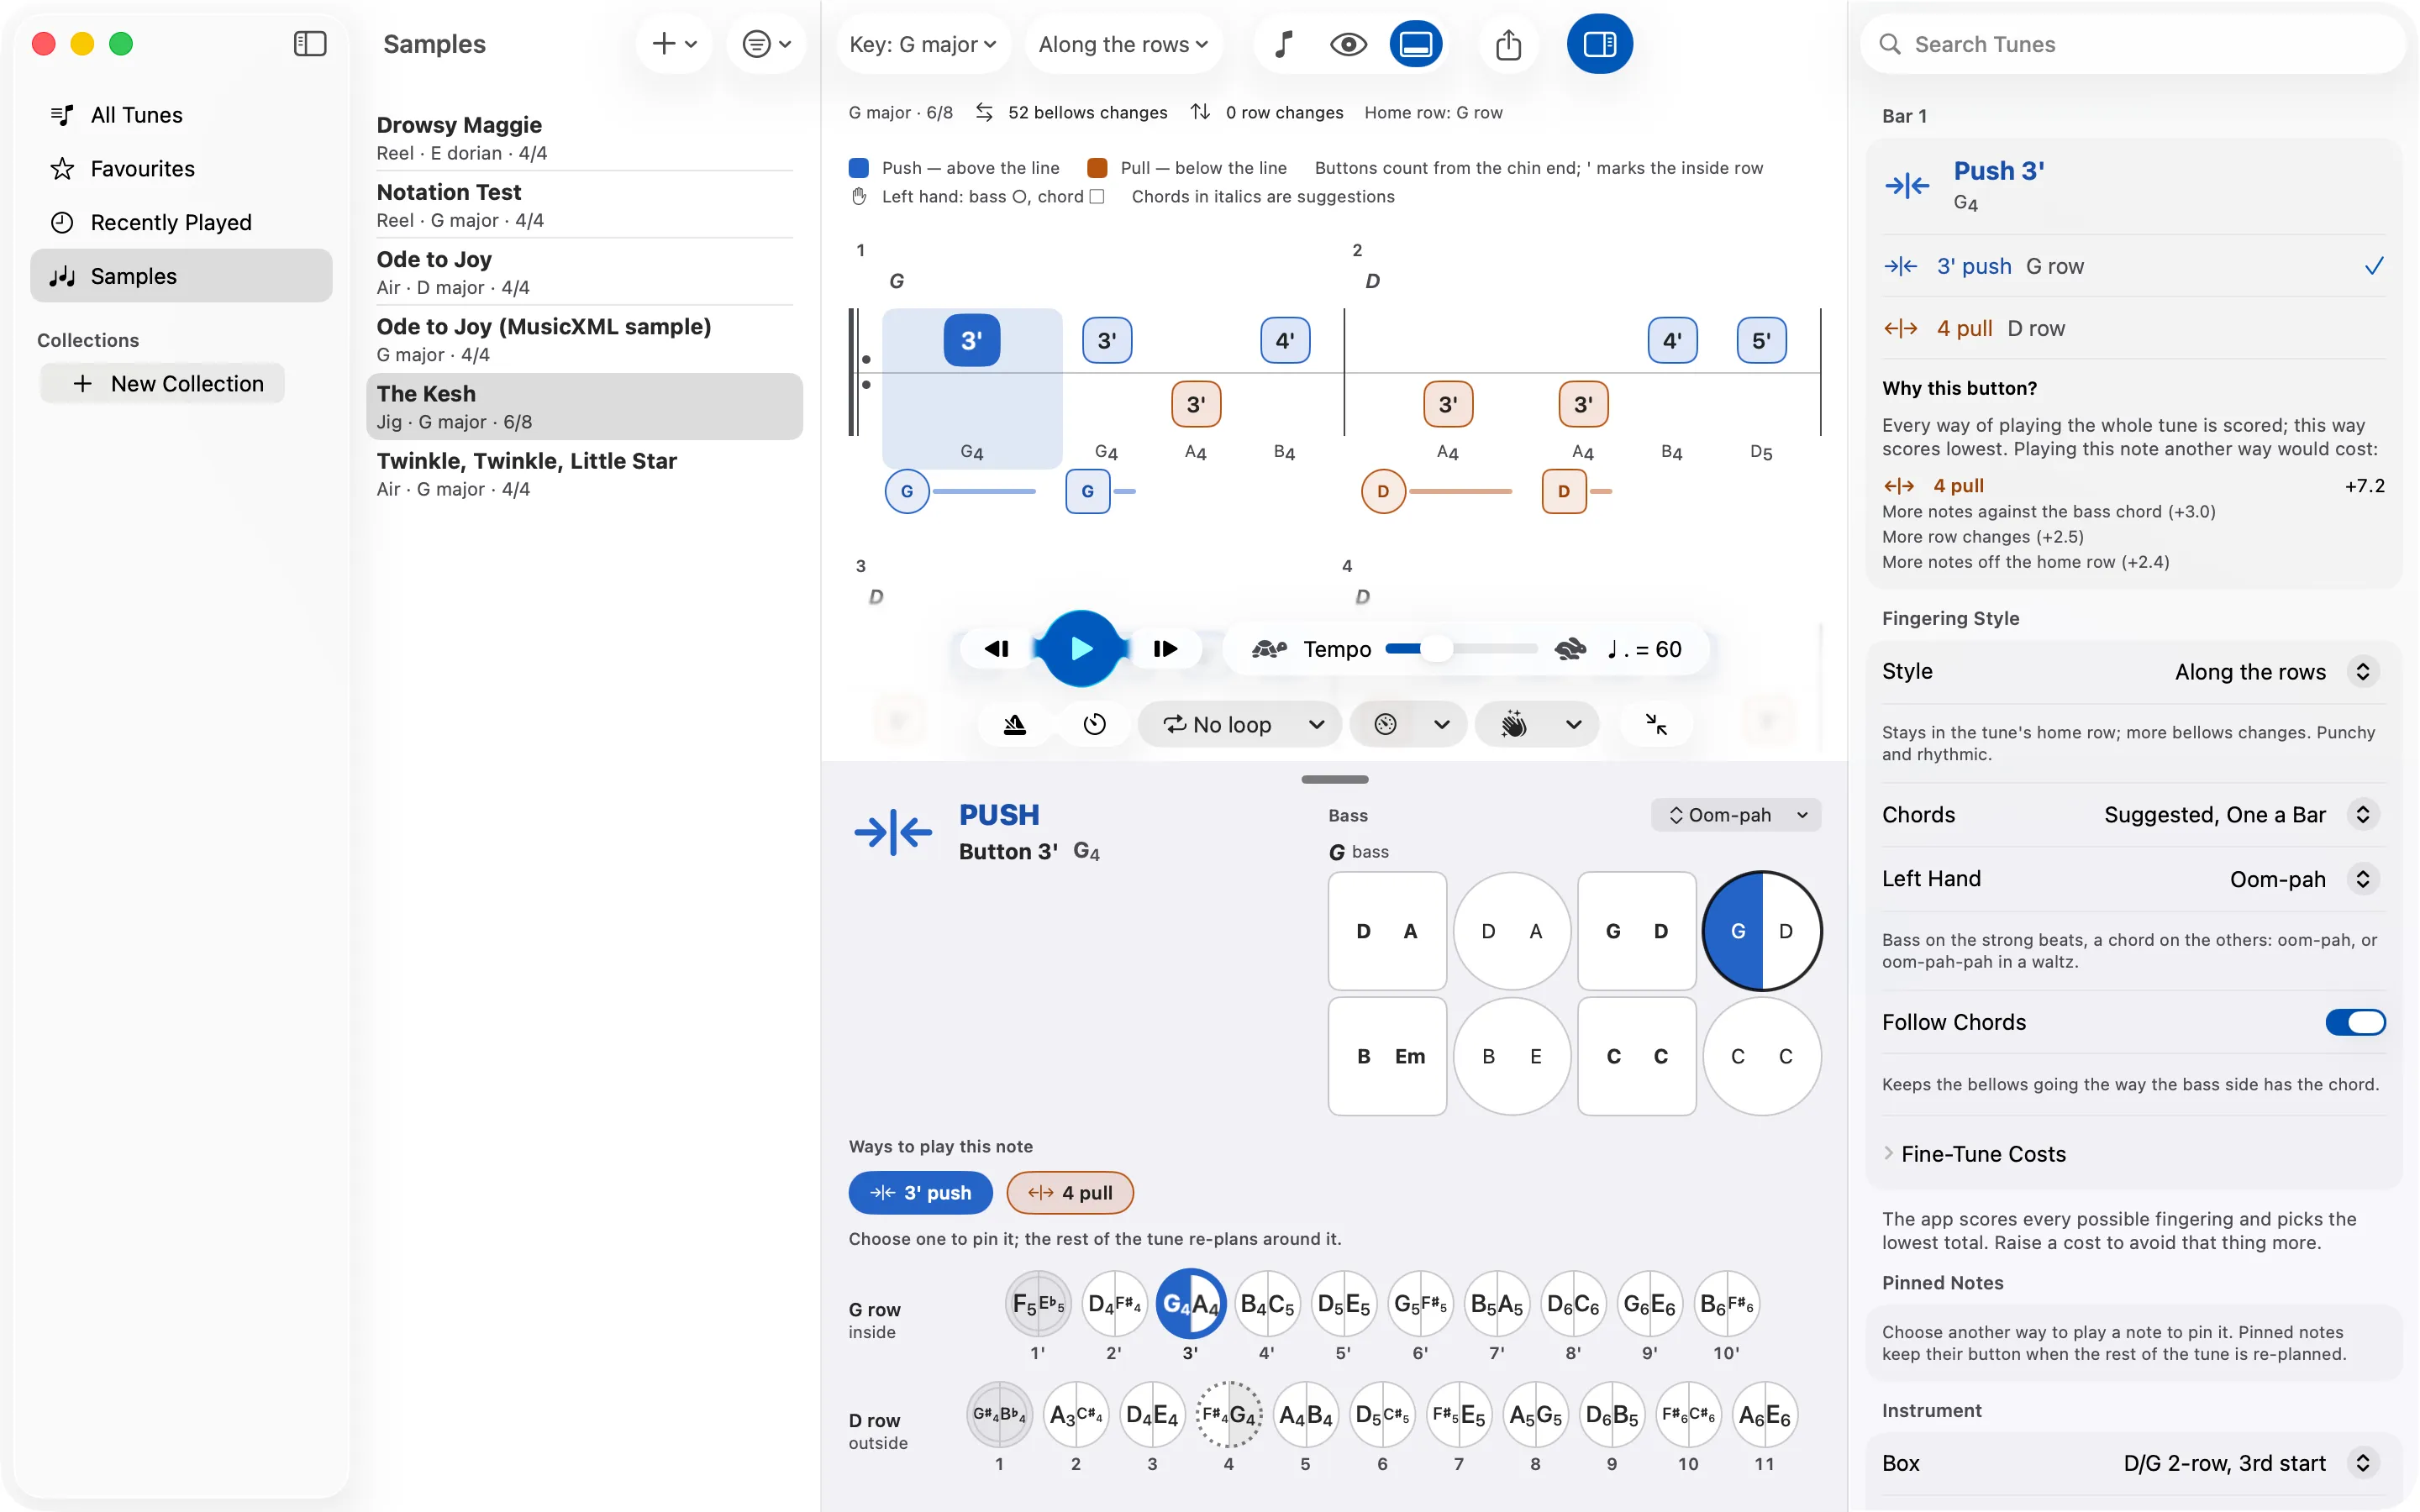Step forward to the next note
Viewport: 2420px width, 1512px height.
click(x=1165, y=649)
